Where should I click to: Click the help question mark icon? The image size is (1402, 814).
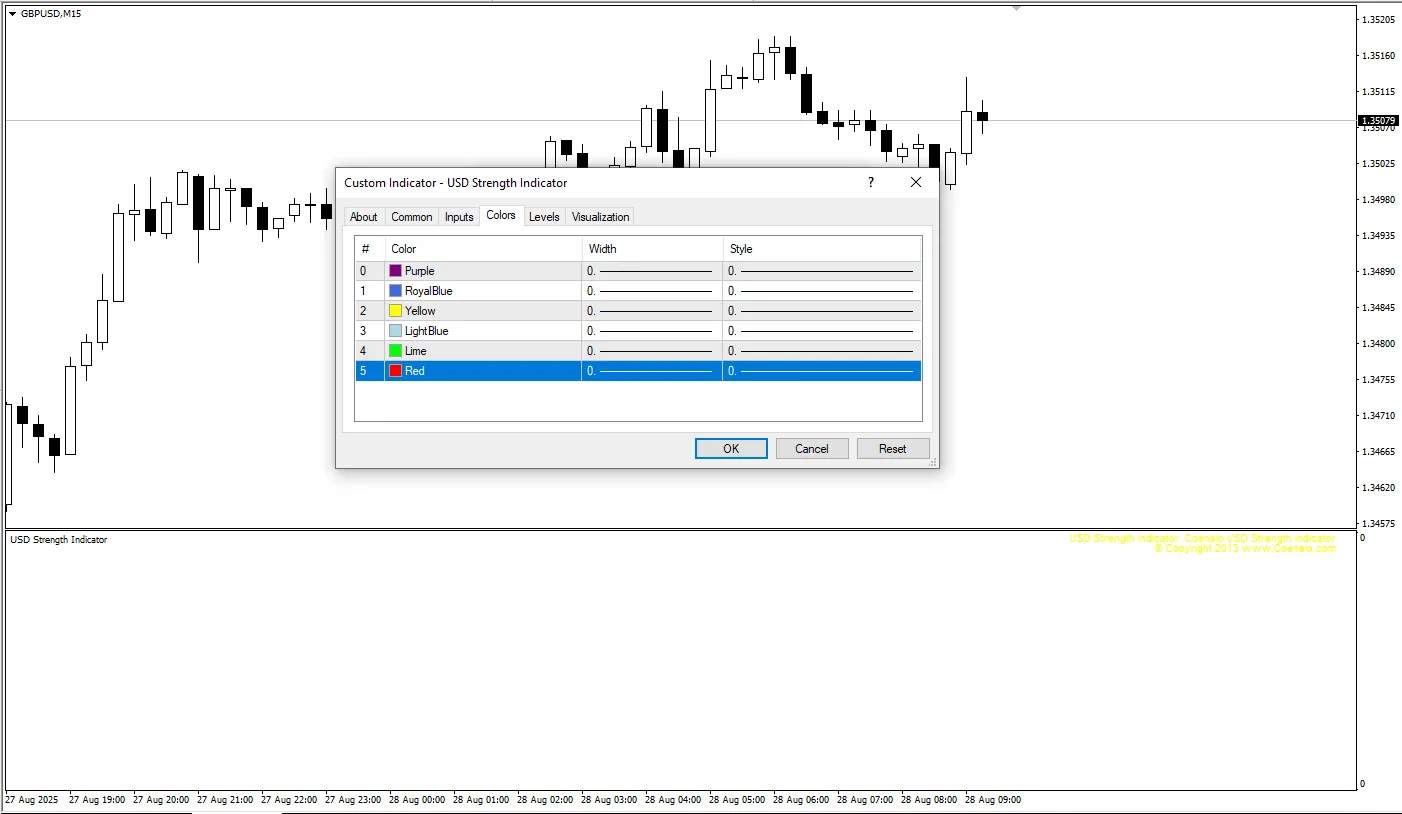coord(870,183)
